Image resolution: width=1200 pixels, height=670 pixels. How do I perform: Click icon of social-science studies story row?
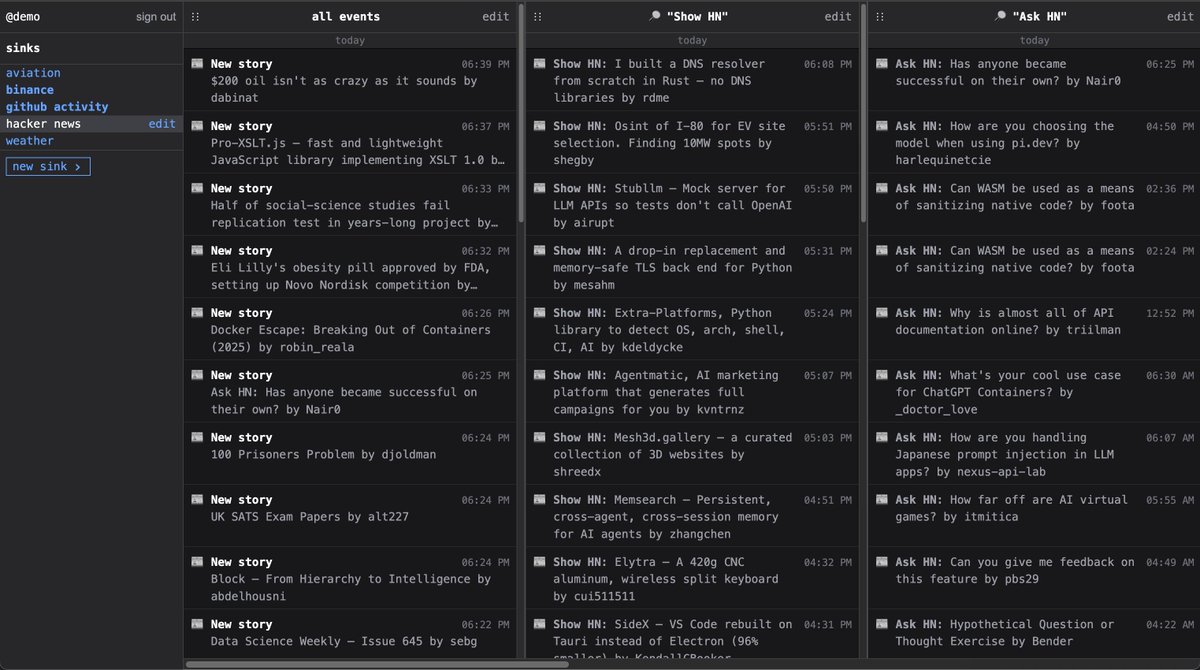(x=197, y=188)
